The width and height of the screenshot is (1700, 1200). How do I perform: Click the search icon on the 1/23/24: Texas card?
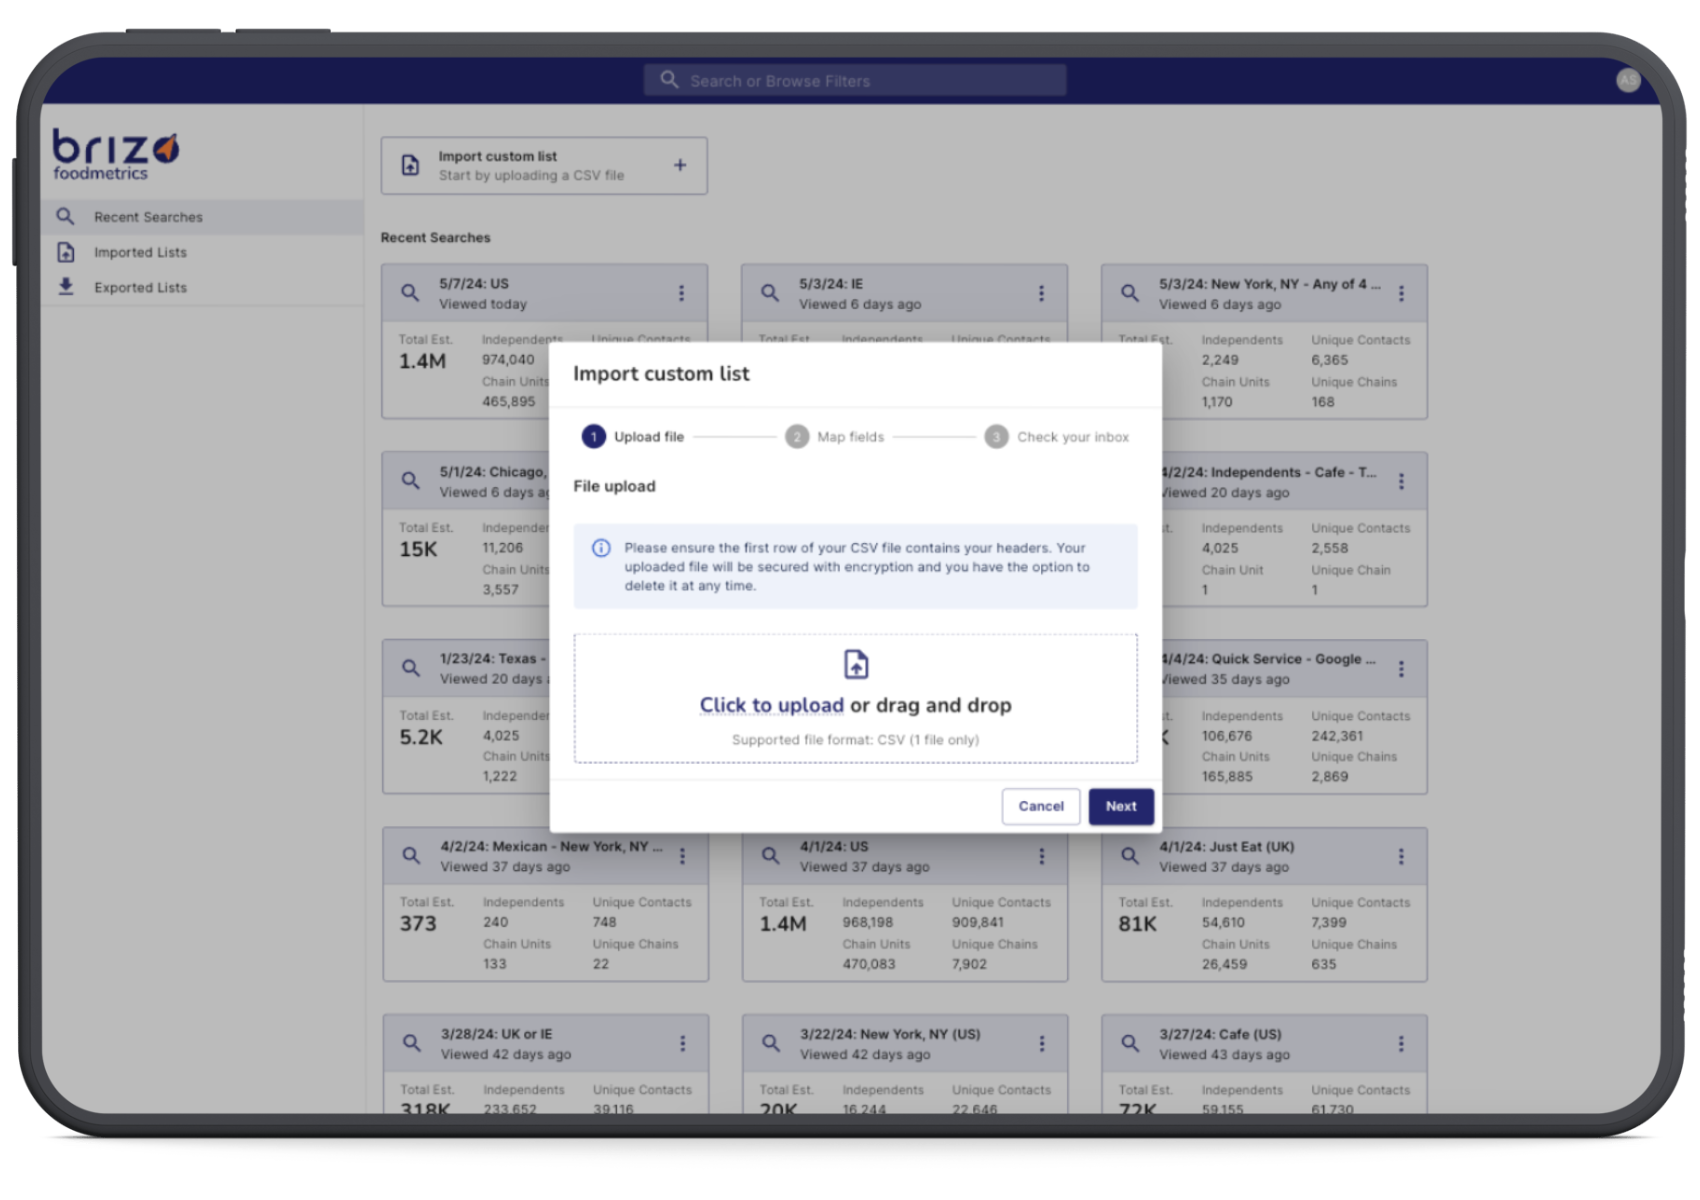(410, 667)
